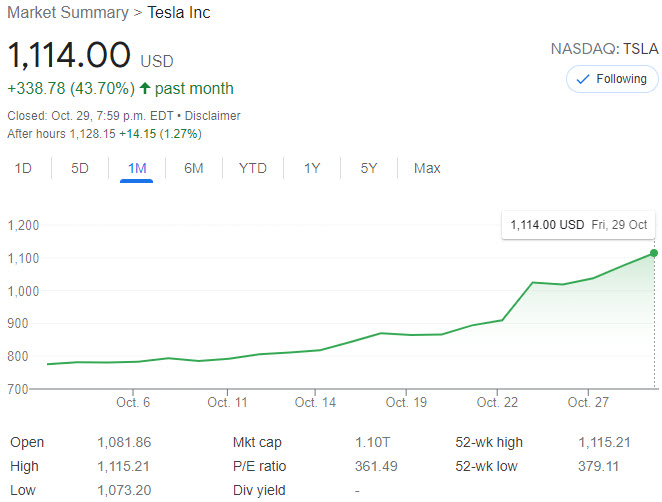
Task: Click the +338.78 (43.70%) change text
Action: click(71, 88)
